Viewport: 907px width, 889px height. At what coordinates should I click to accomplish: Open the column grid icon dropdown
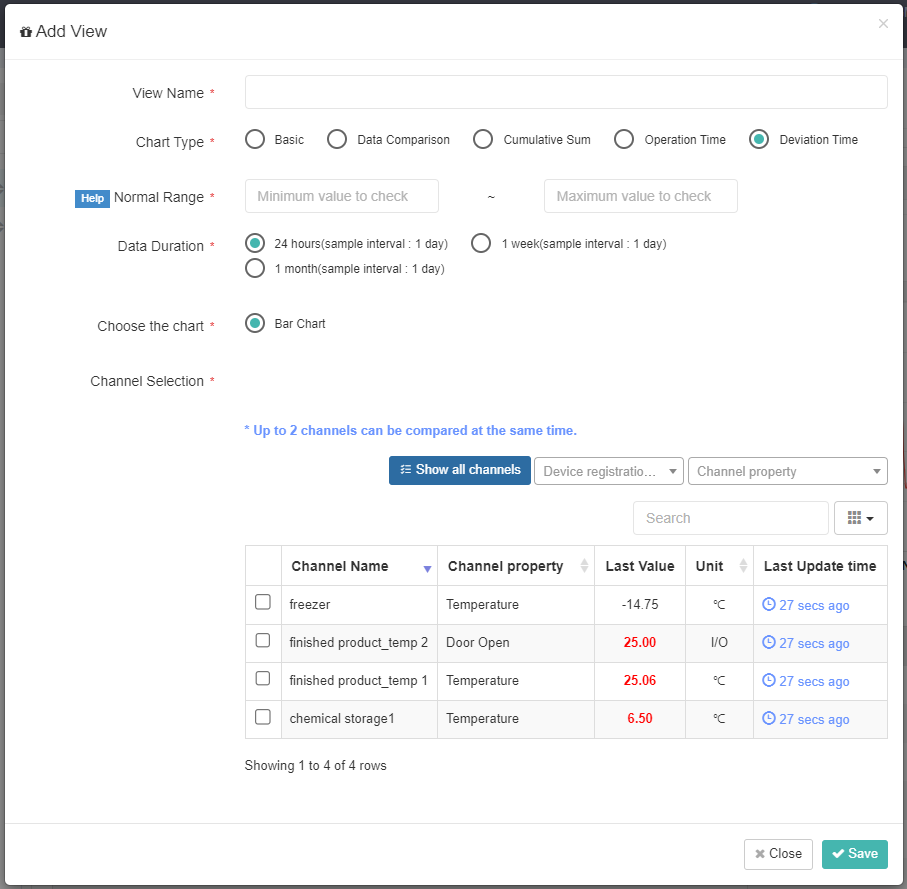(860, 518)
